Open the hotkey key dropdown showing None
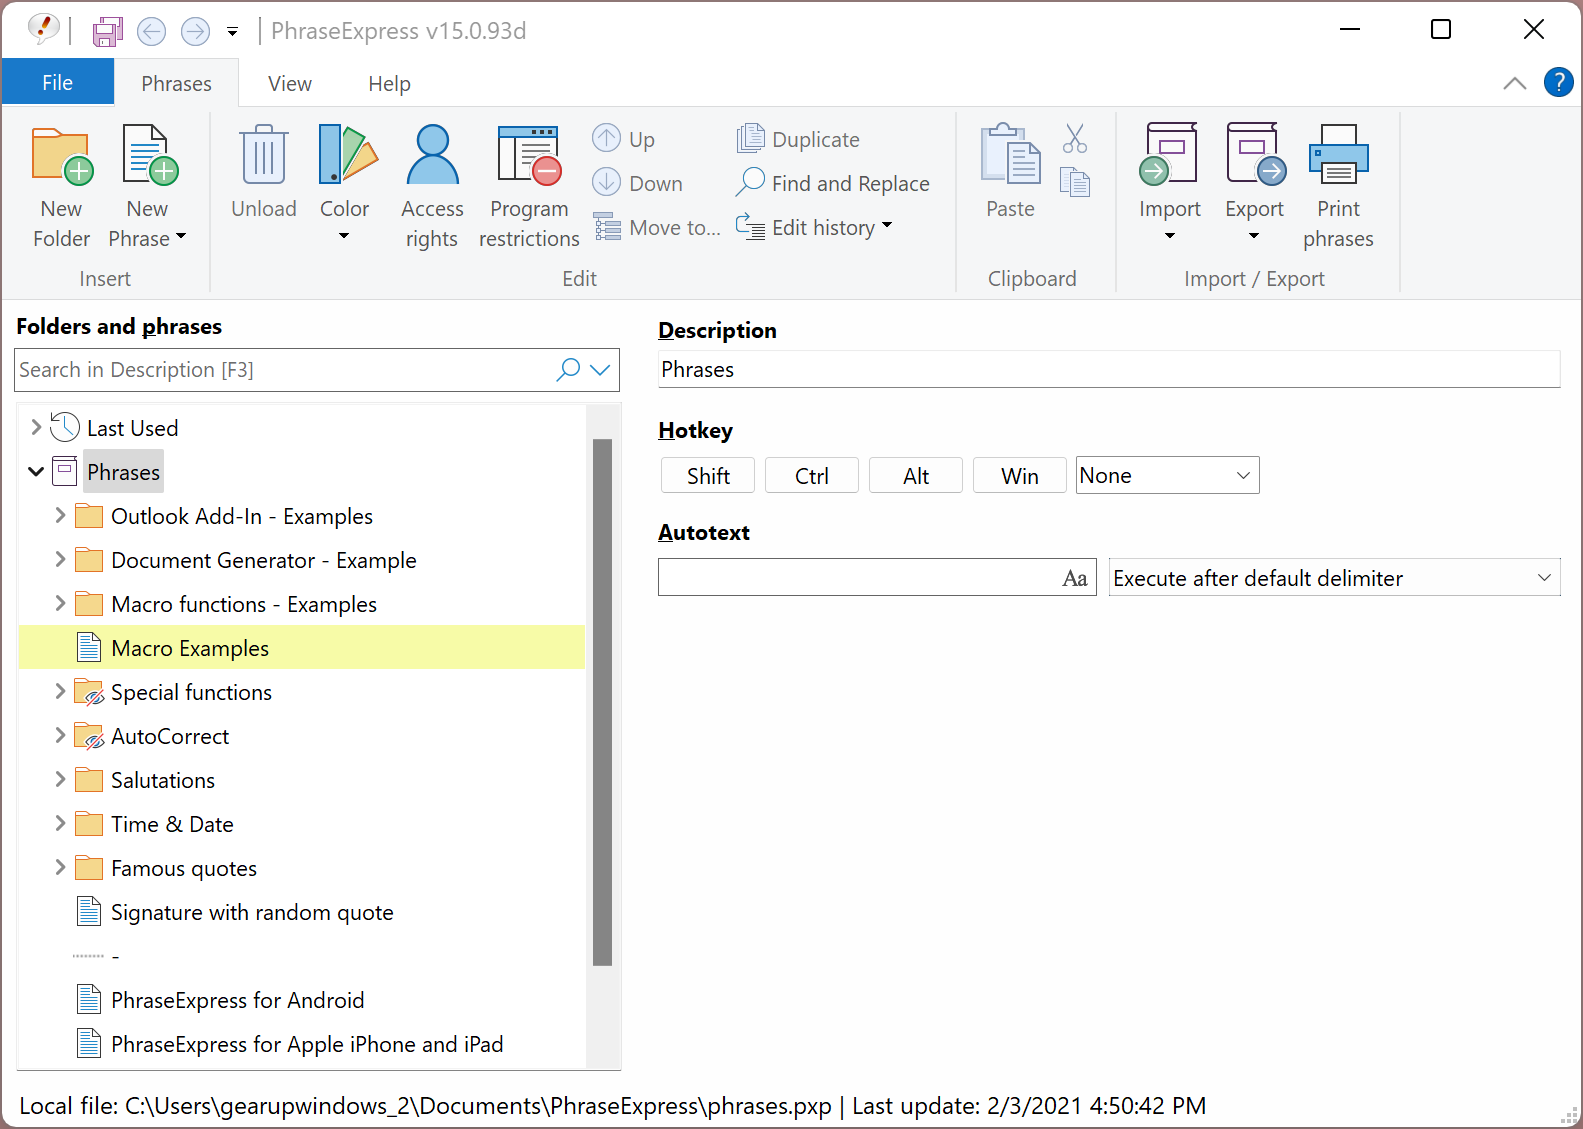Image resolution: width=1583 pixels, height=1129 pixels. click(x=1167, y=475)
